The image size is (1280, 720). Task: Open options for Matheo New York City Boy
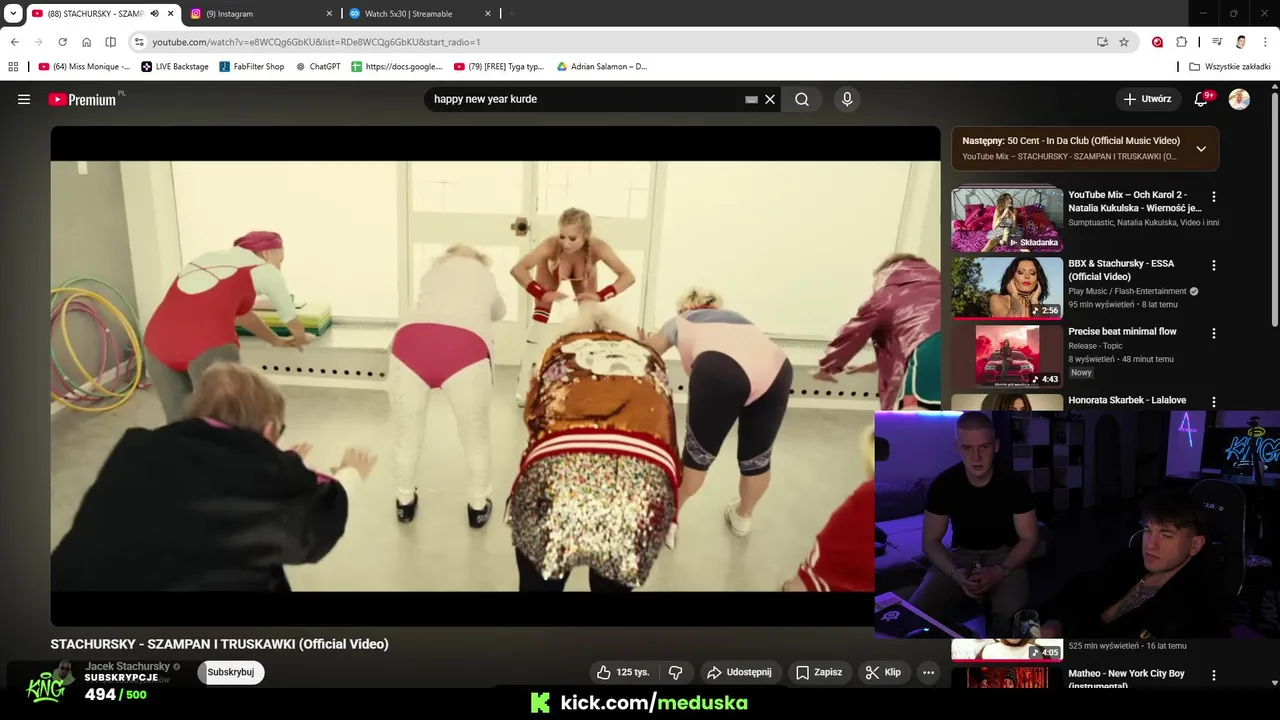coord(1214,675)
